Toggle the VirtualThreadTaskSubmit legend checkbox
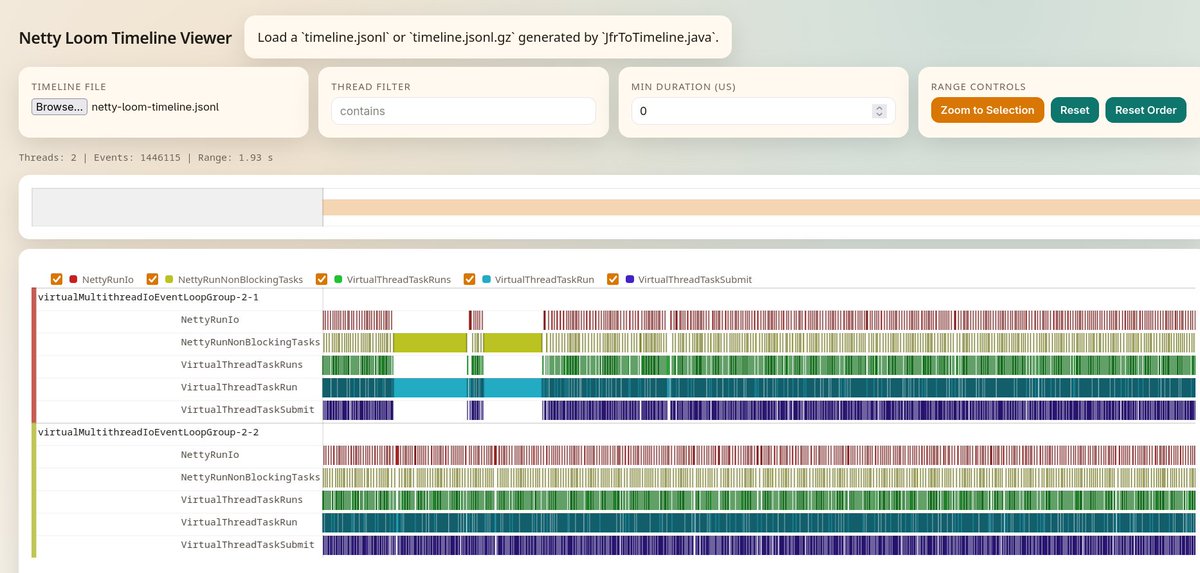The width and height of the screenshot is (1200, 573). [x=613, y=280]
